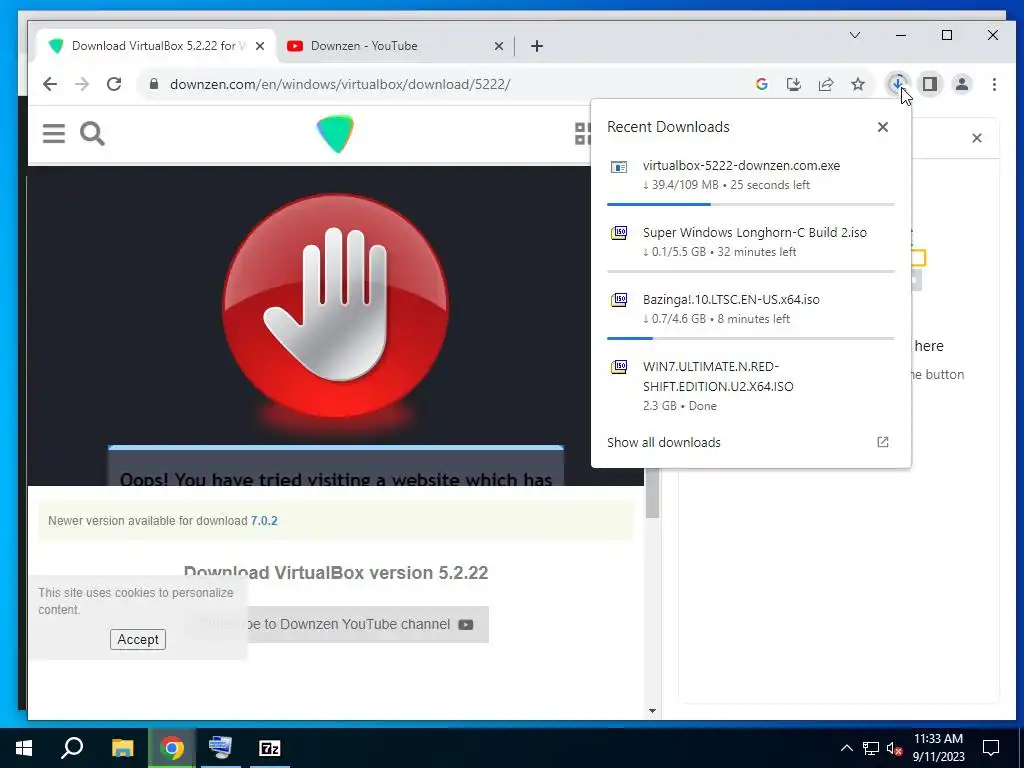
Task: Click virtualbox download progress bar
Action: pos(750,204)
